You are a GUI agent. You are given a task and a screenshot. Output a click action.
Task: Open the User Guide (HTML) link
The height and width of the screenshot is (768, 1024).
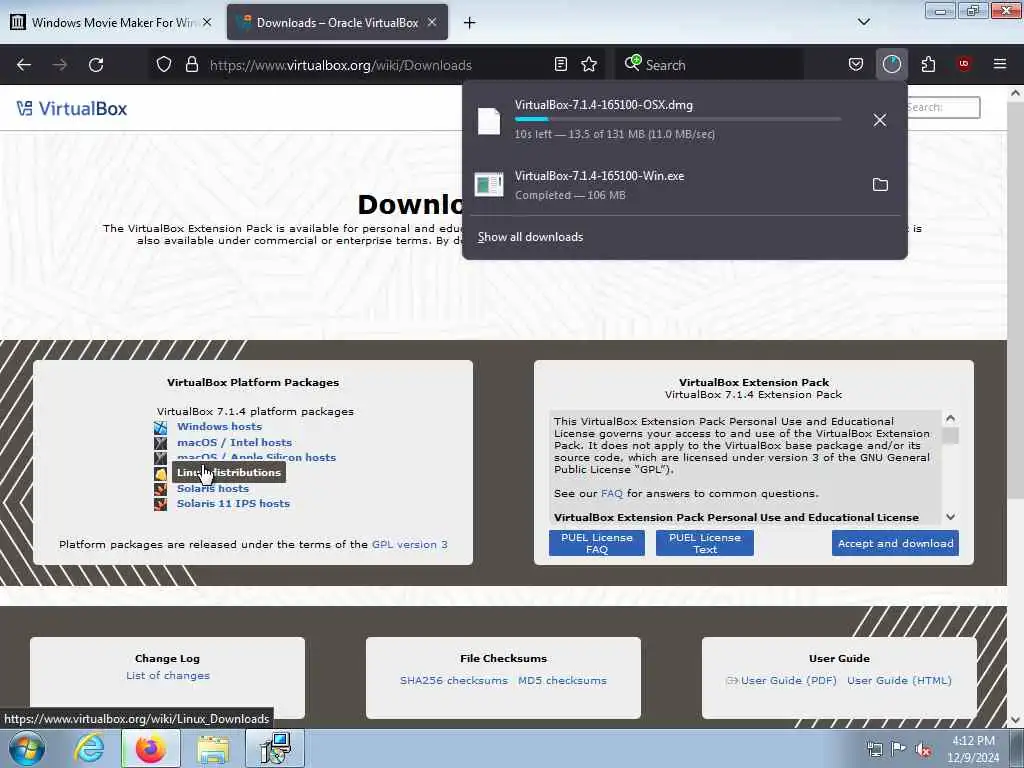[x=899, y=680]
